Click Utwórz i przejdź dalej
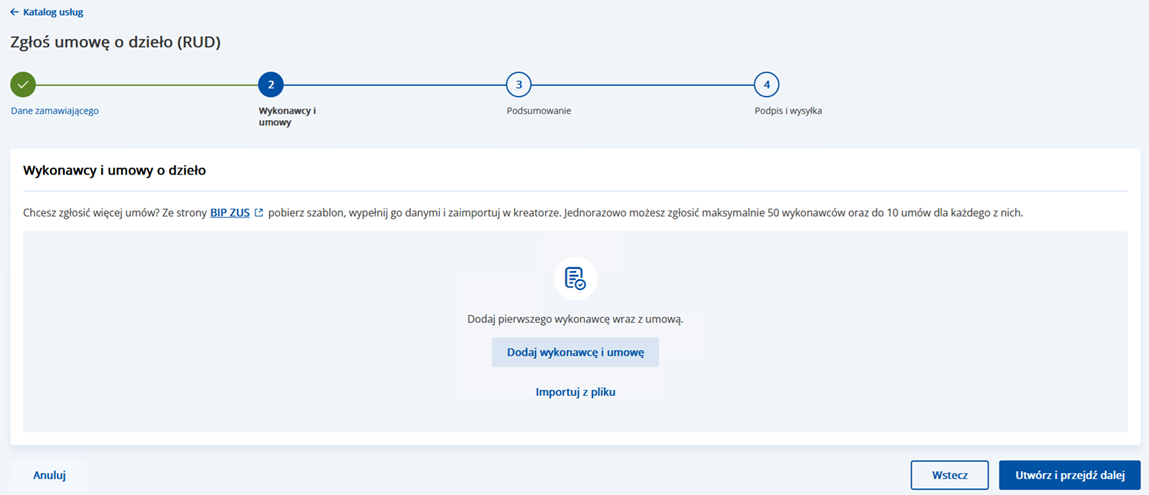Image resolution: width=1149 pixels, height=495 pixels. pos(1069,475)
